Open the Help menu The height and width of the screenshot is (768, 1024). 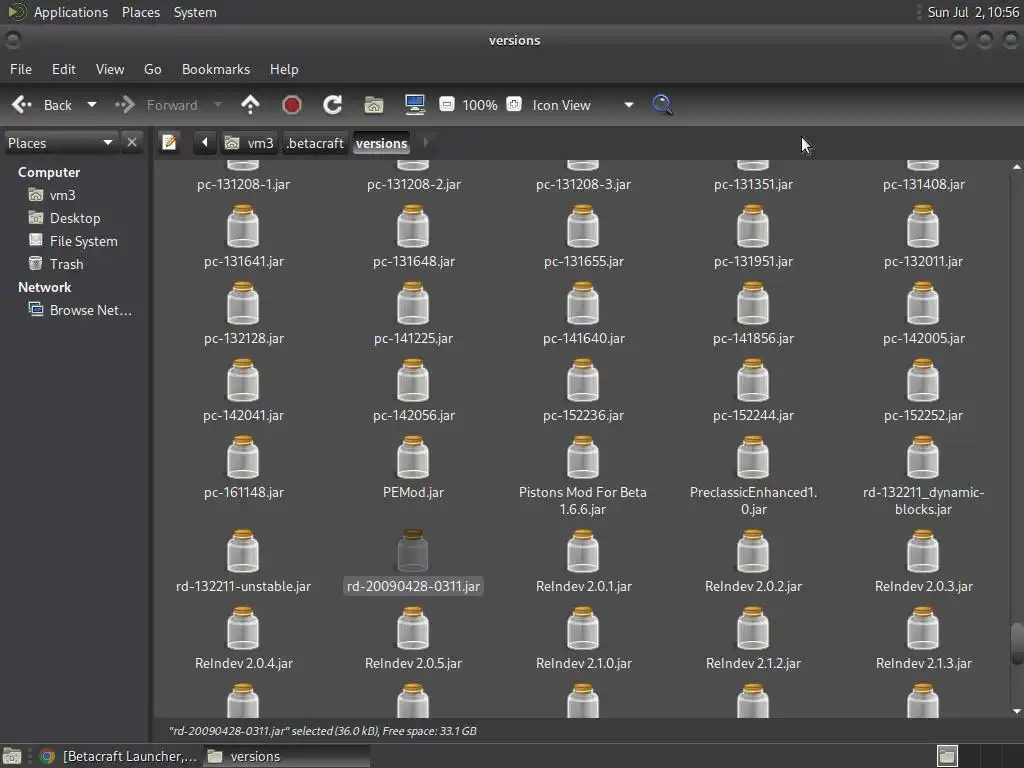(284, 69)
